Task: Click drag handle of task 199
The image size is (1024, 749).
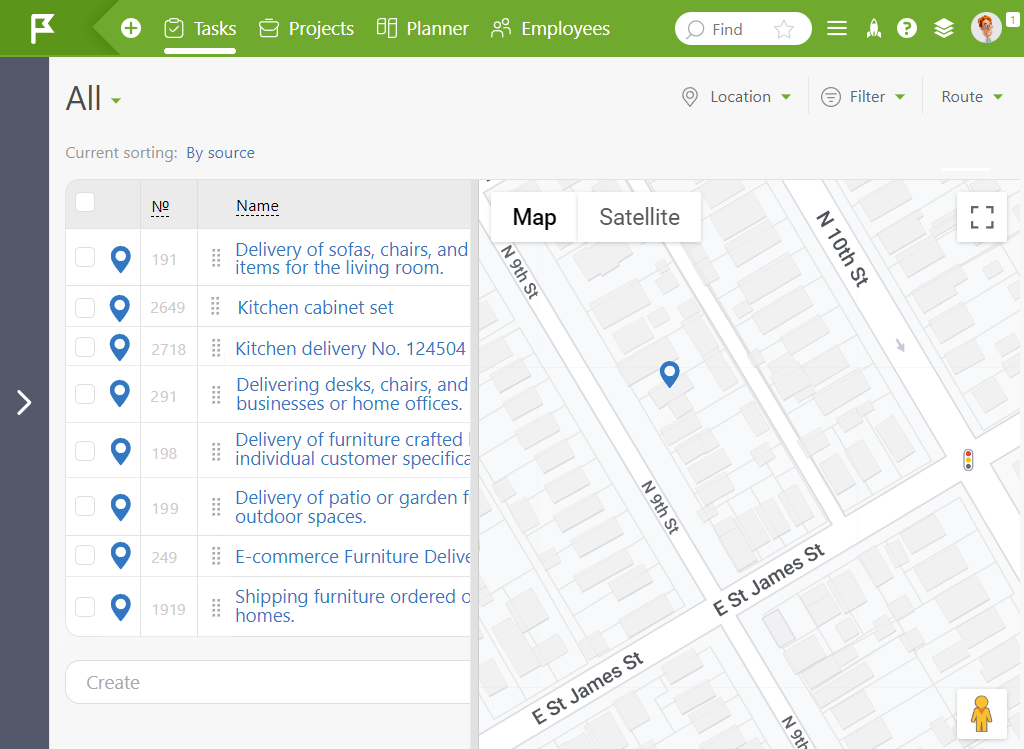Action: 216,507
